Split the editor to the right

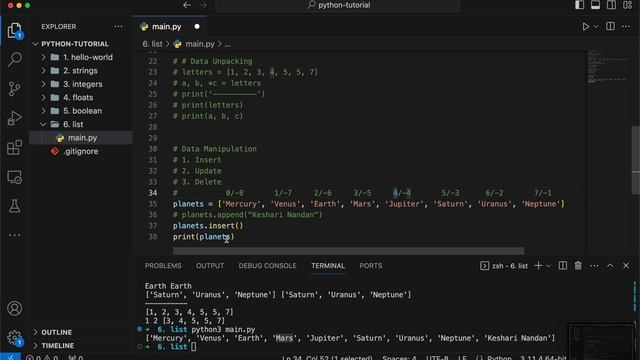pyautogui.click(x=610, y=26)
